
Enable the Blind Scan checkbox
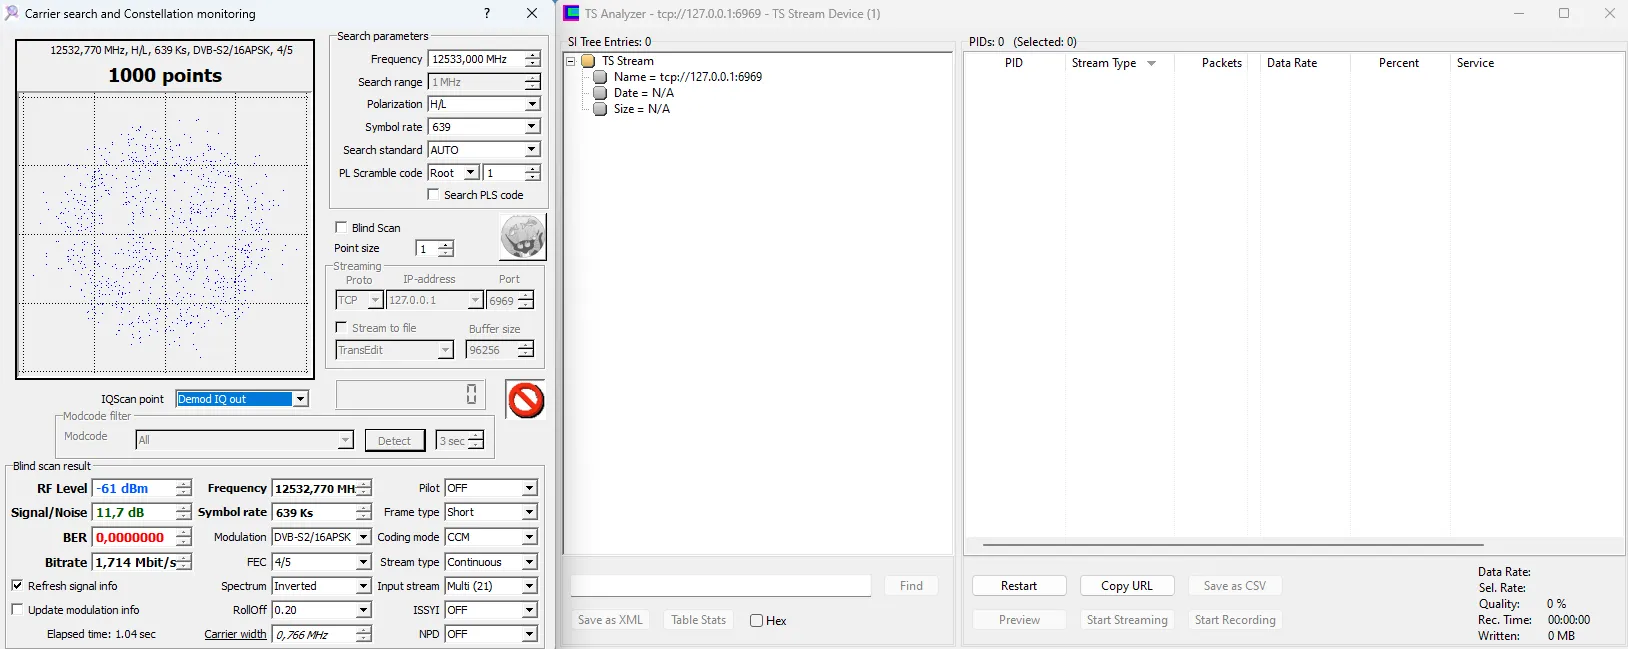[341, 227]
